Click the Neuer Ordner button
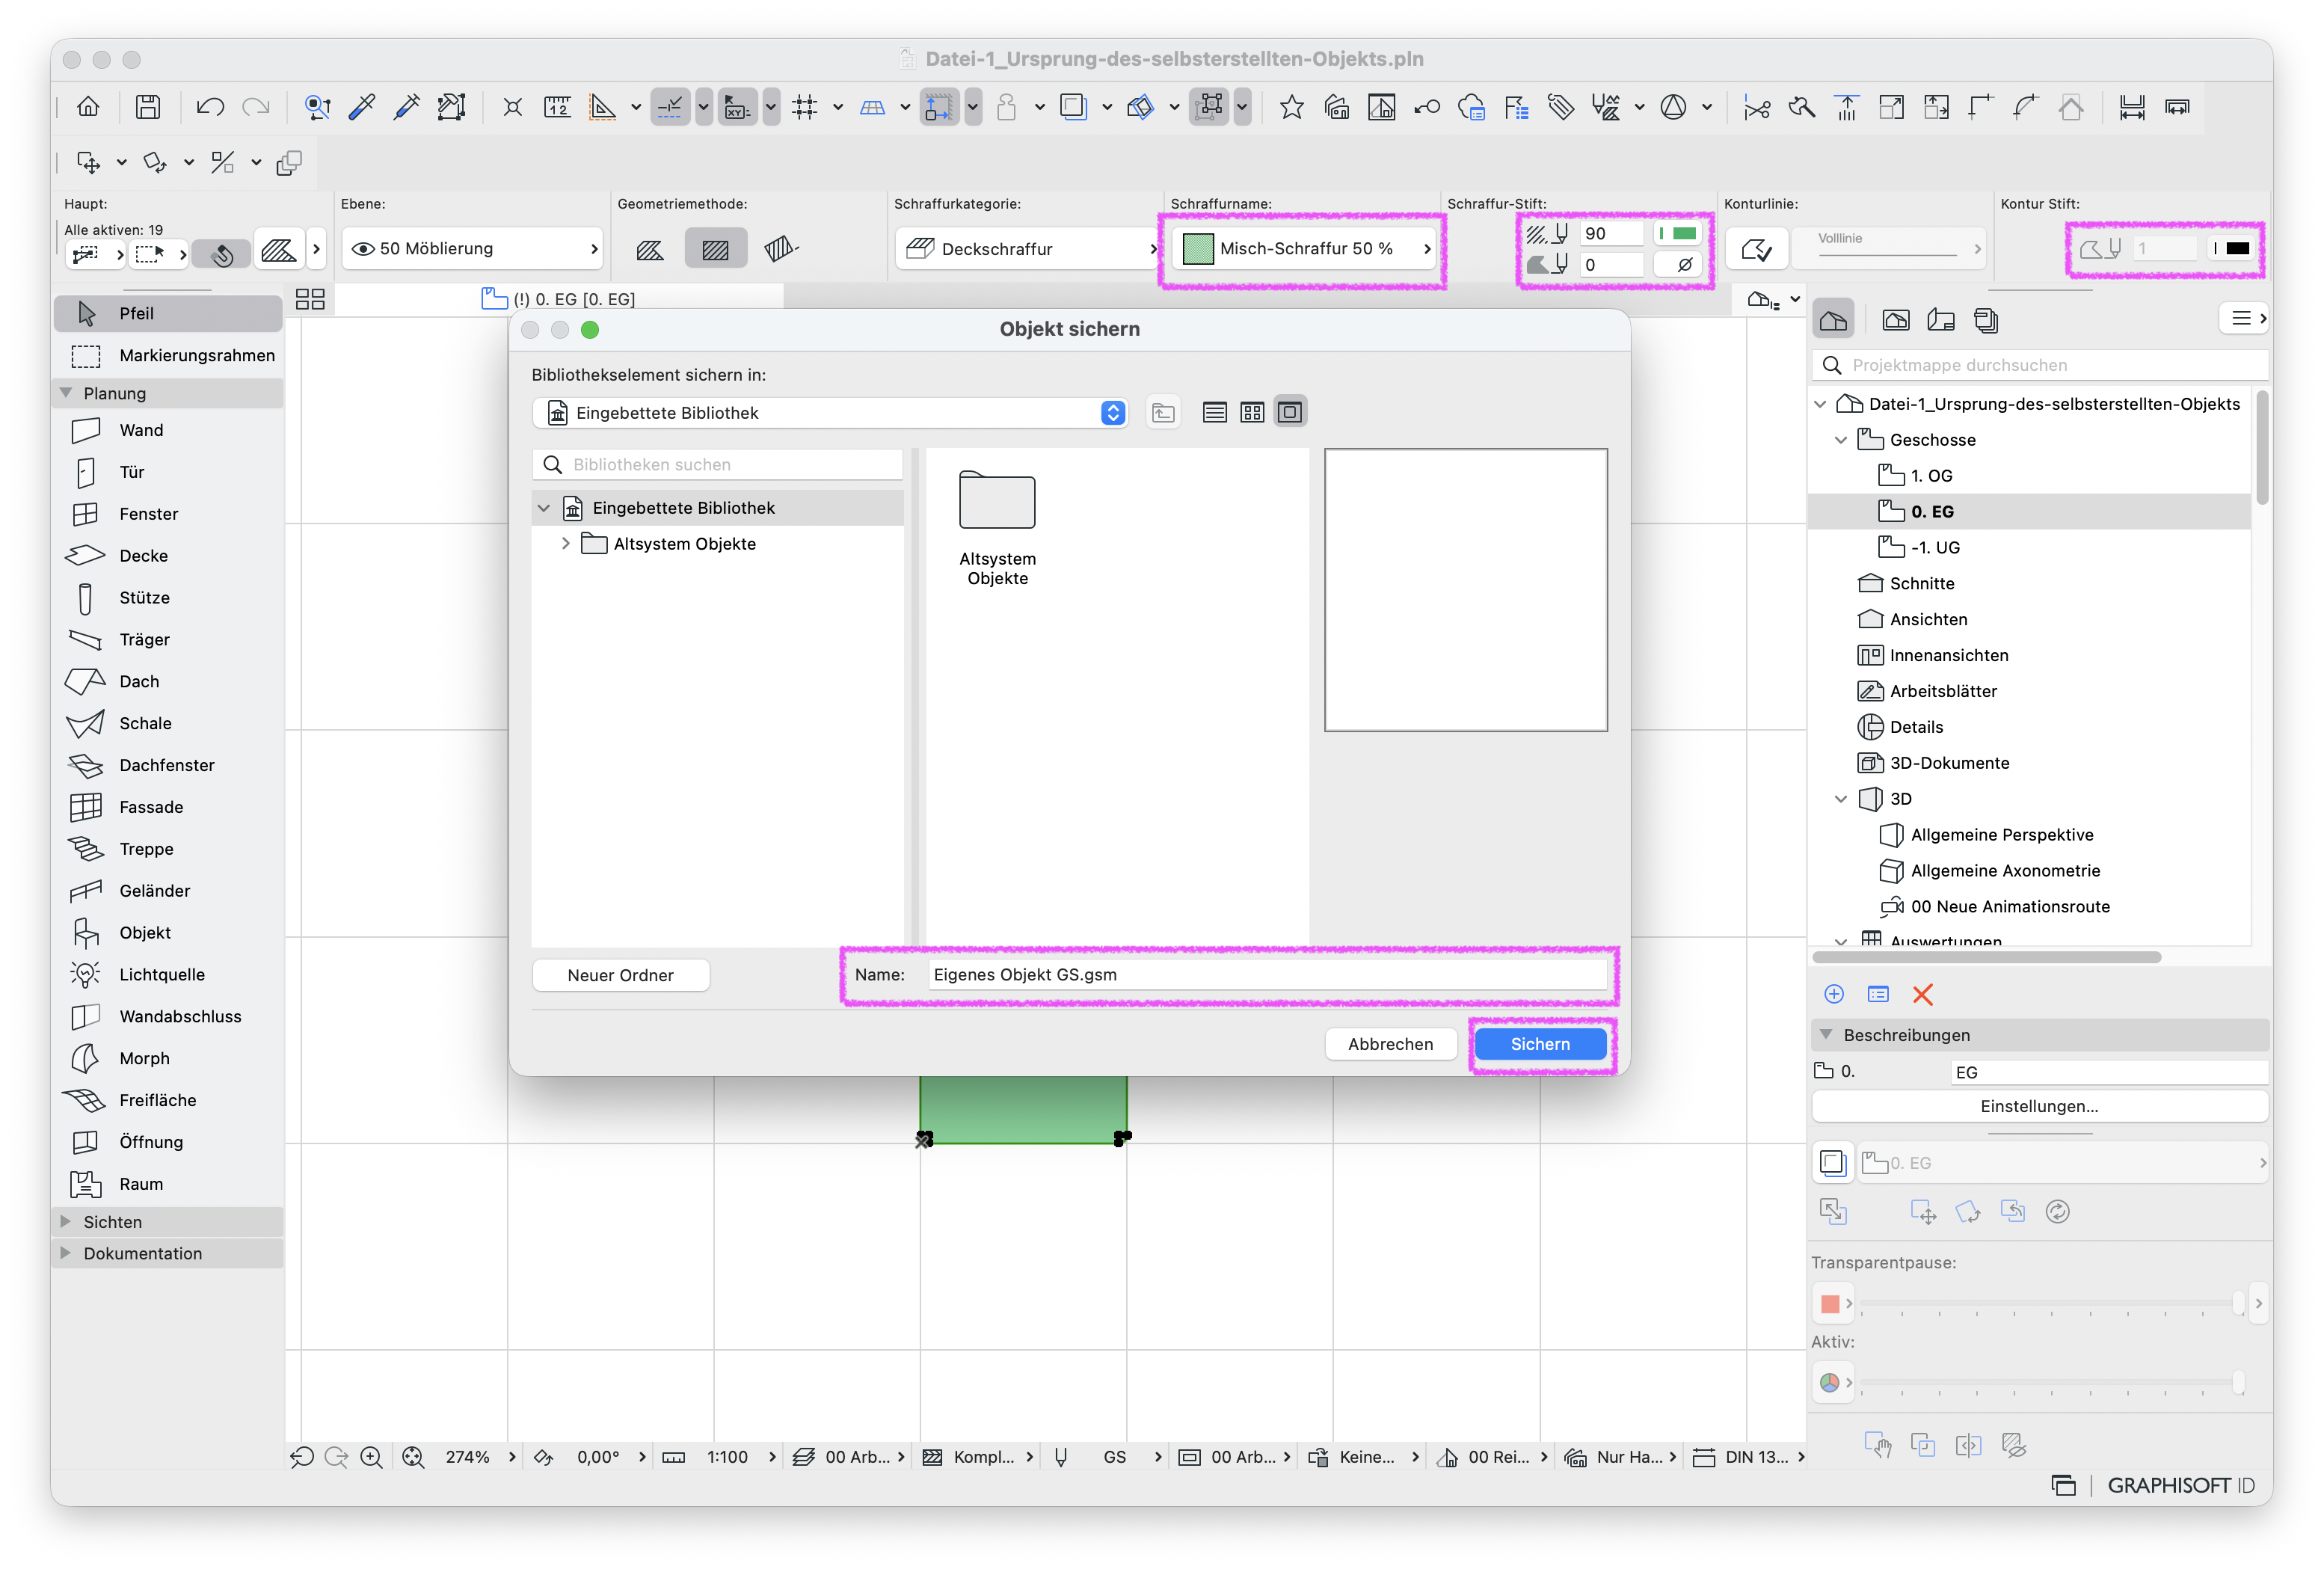The image size is (2324, 1569). point(621,975)
